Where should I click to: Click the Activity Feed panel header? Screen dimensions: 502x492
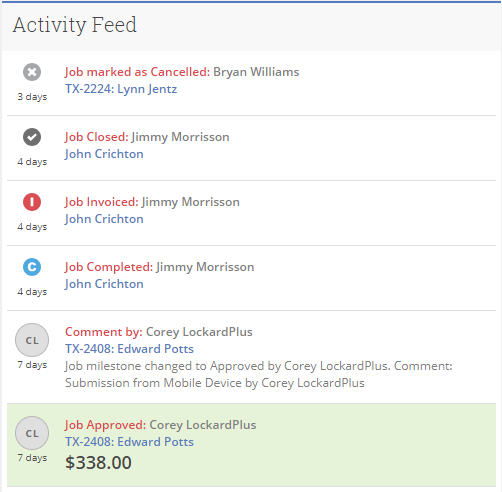[251, 26]
